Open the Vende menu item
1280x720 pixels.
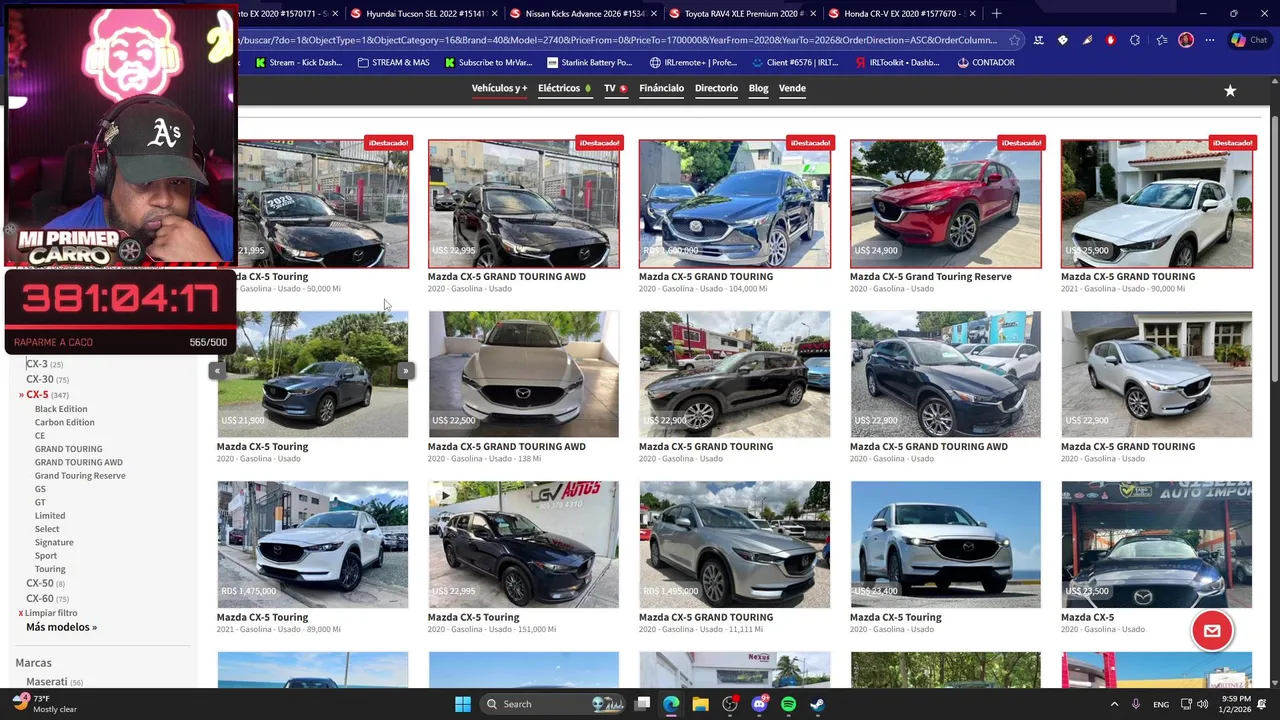792,88
